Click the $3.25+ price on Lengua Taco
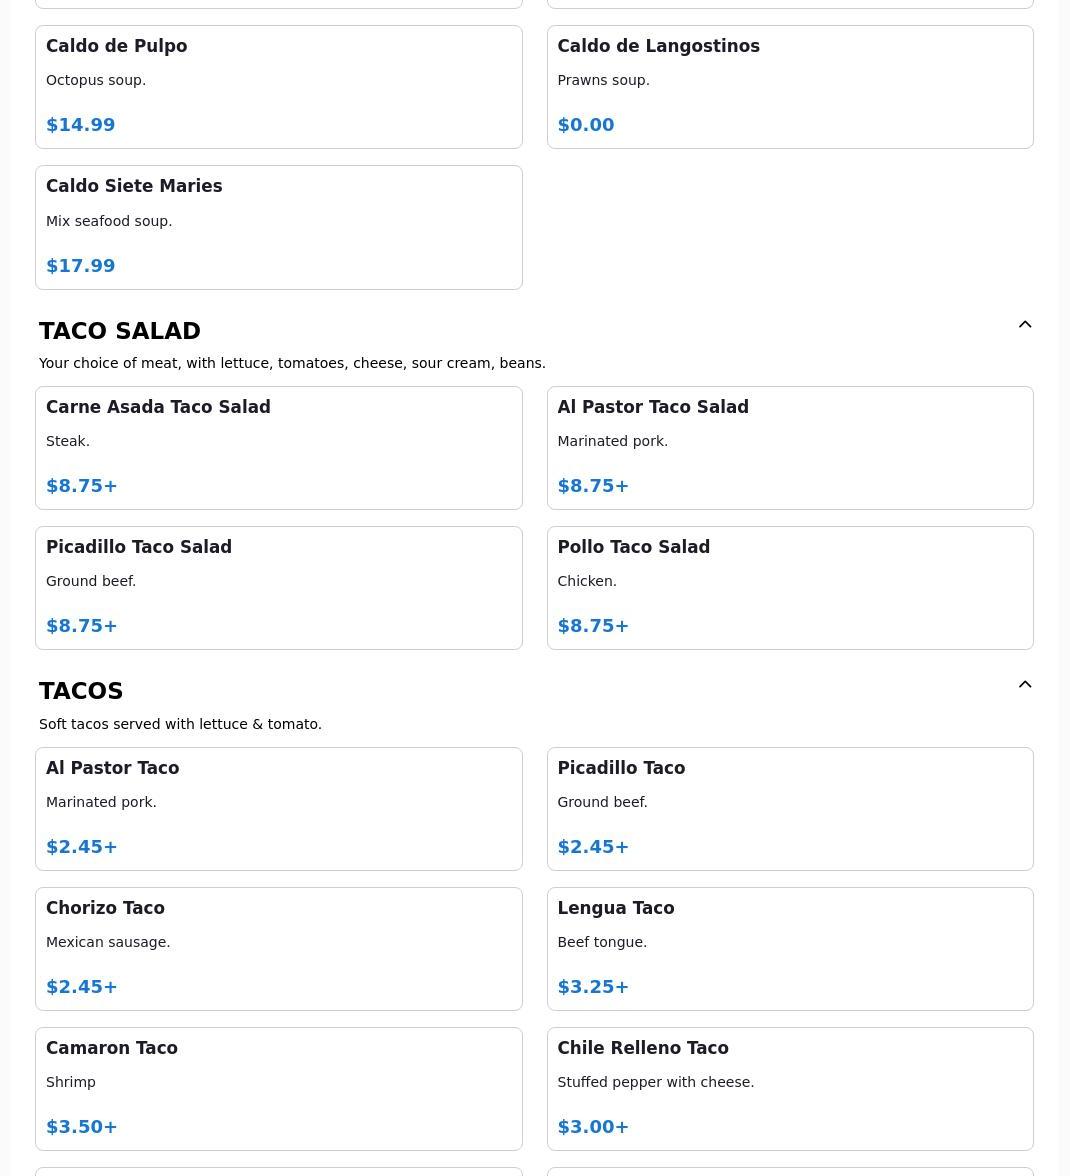Viewport: 1070px width, 1176px height. click(x=593, y=986)
